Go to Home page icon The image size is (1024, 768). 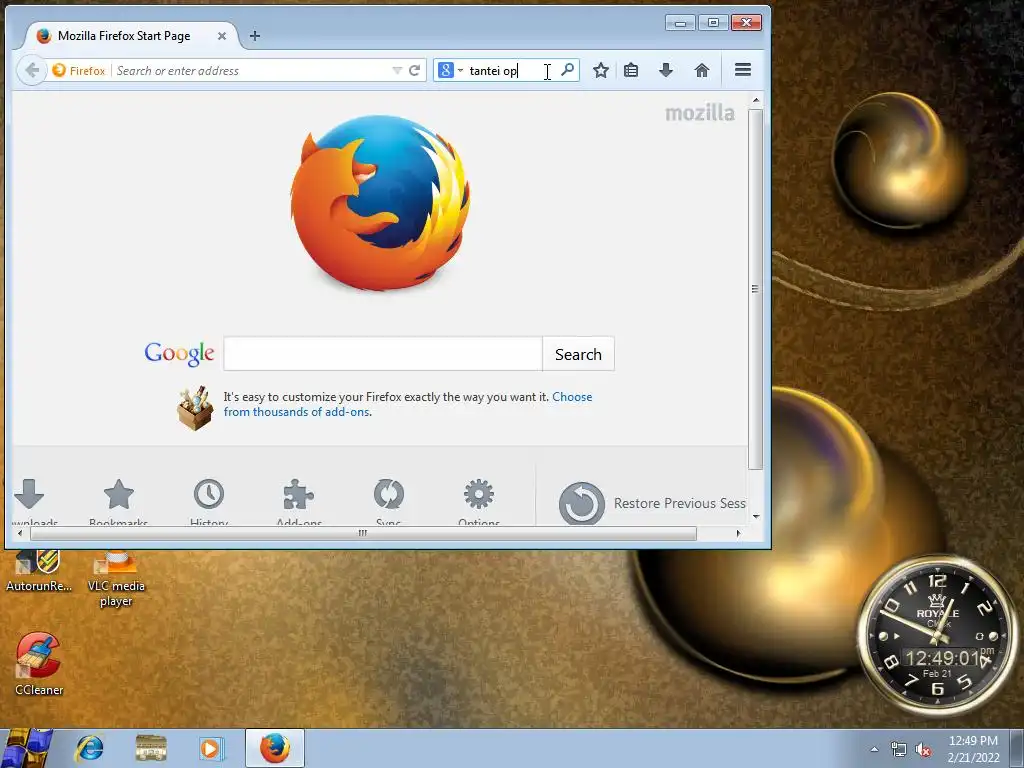click(x=701, y=70)
